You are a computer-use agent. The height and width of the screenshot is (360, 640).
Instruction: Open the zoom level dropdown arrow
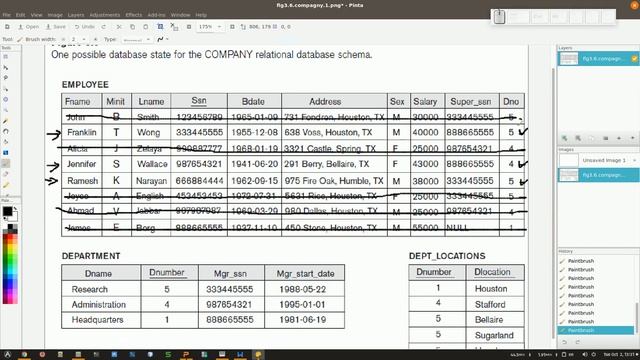219,27
